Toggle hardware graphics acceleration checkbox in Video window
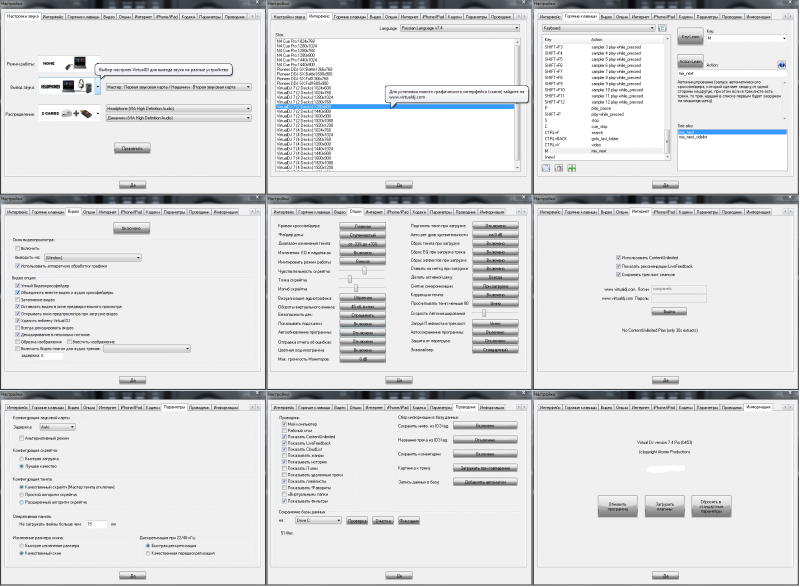The width and height of the screenshot is (800, 587). [x=18, y=266]
